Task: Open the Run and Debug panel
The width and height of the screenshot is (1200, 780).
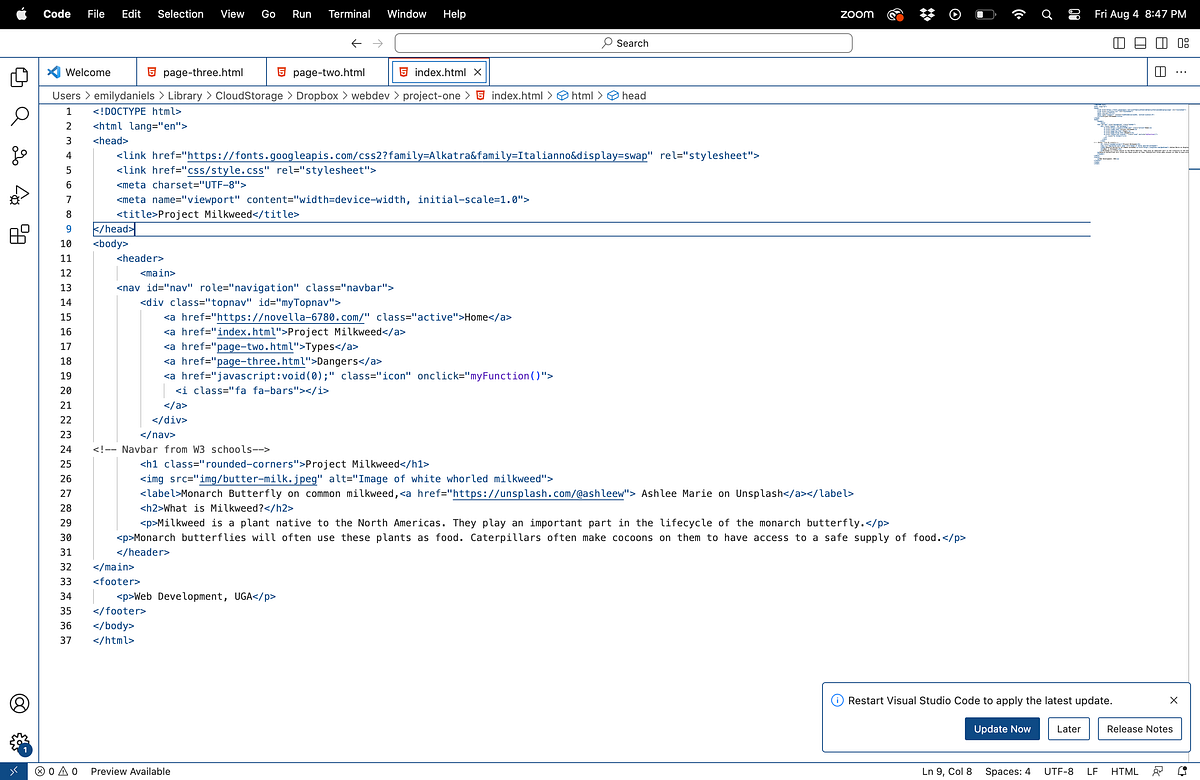Action: (x=19, y=194)
